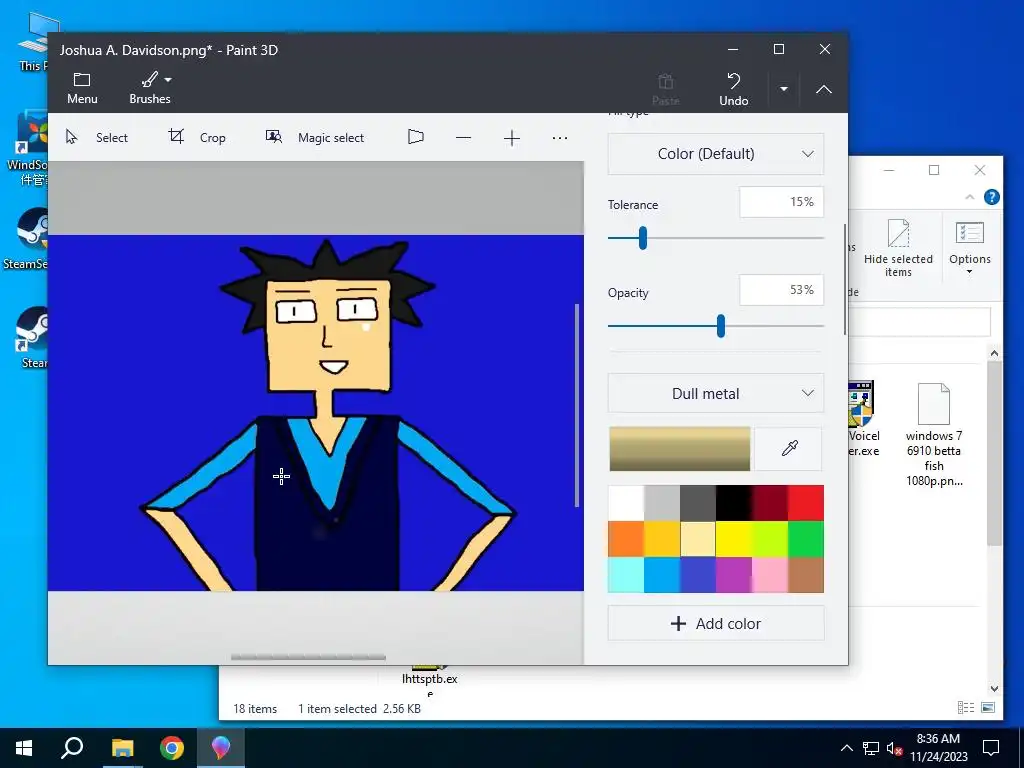Open the notification center icon
The width and height of the screenshot is (1024, 768).
[991, 748]
